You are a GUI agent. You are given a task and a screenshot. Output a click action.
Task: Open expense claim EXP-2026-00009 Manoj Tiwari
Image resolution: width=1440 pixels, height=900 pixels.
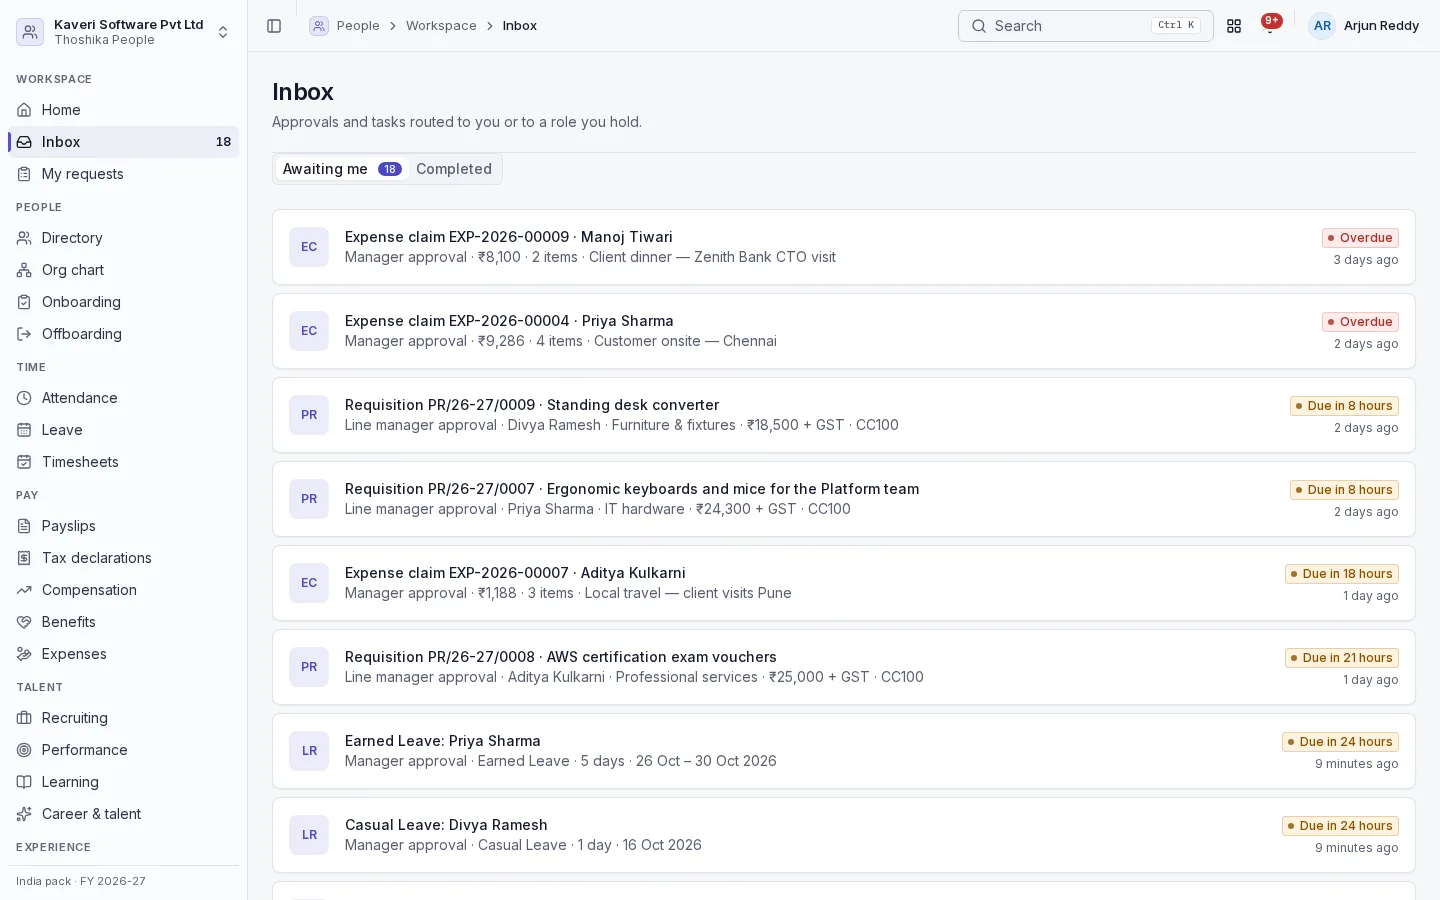pos(844,247)
